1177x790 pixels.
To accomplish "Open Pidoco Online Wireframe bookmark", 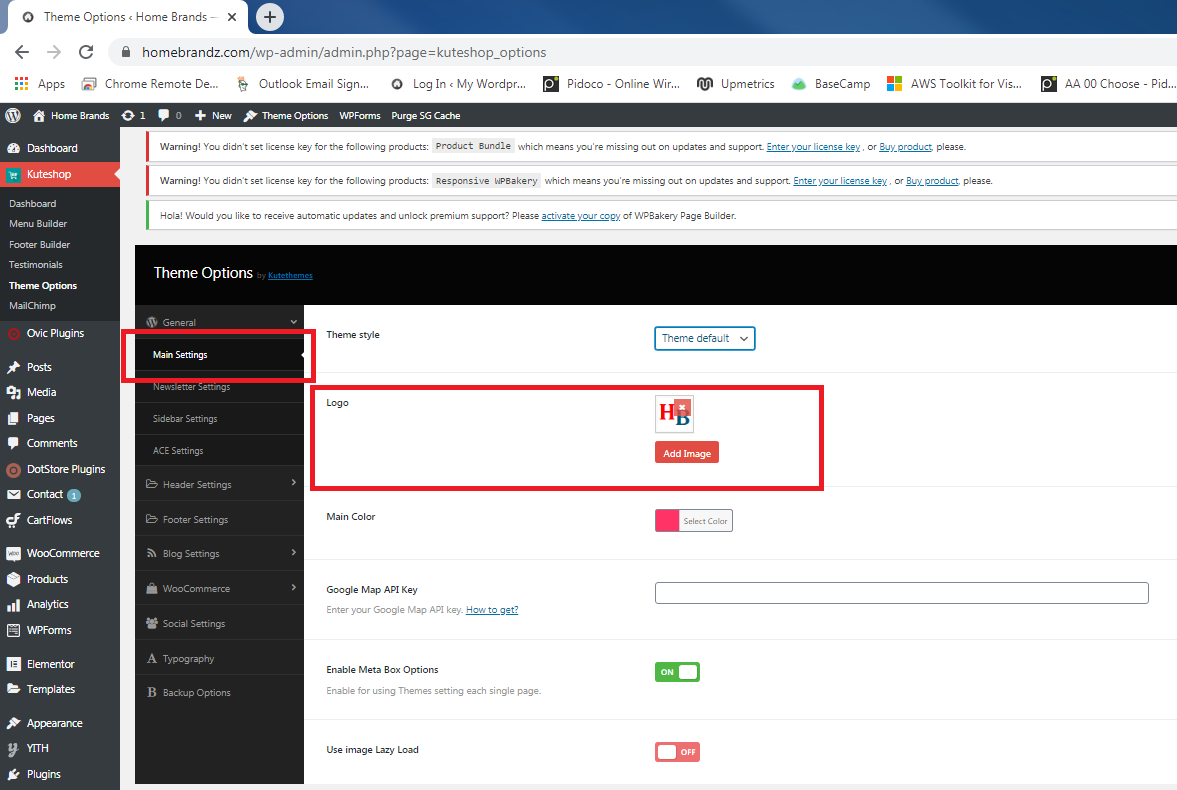I will [612, 83].
